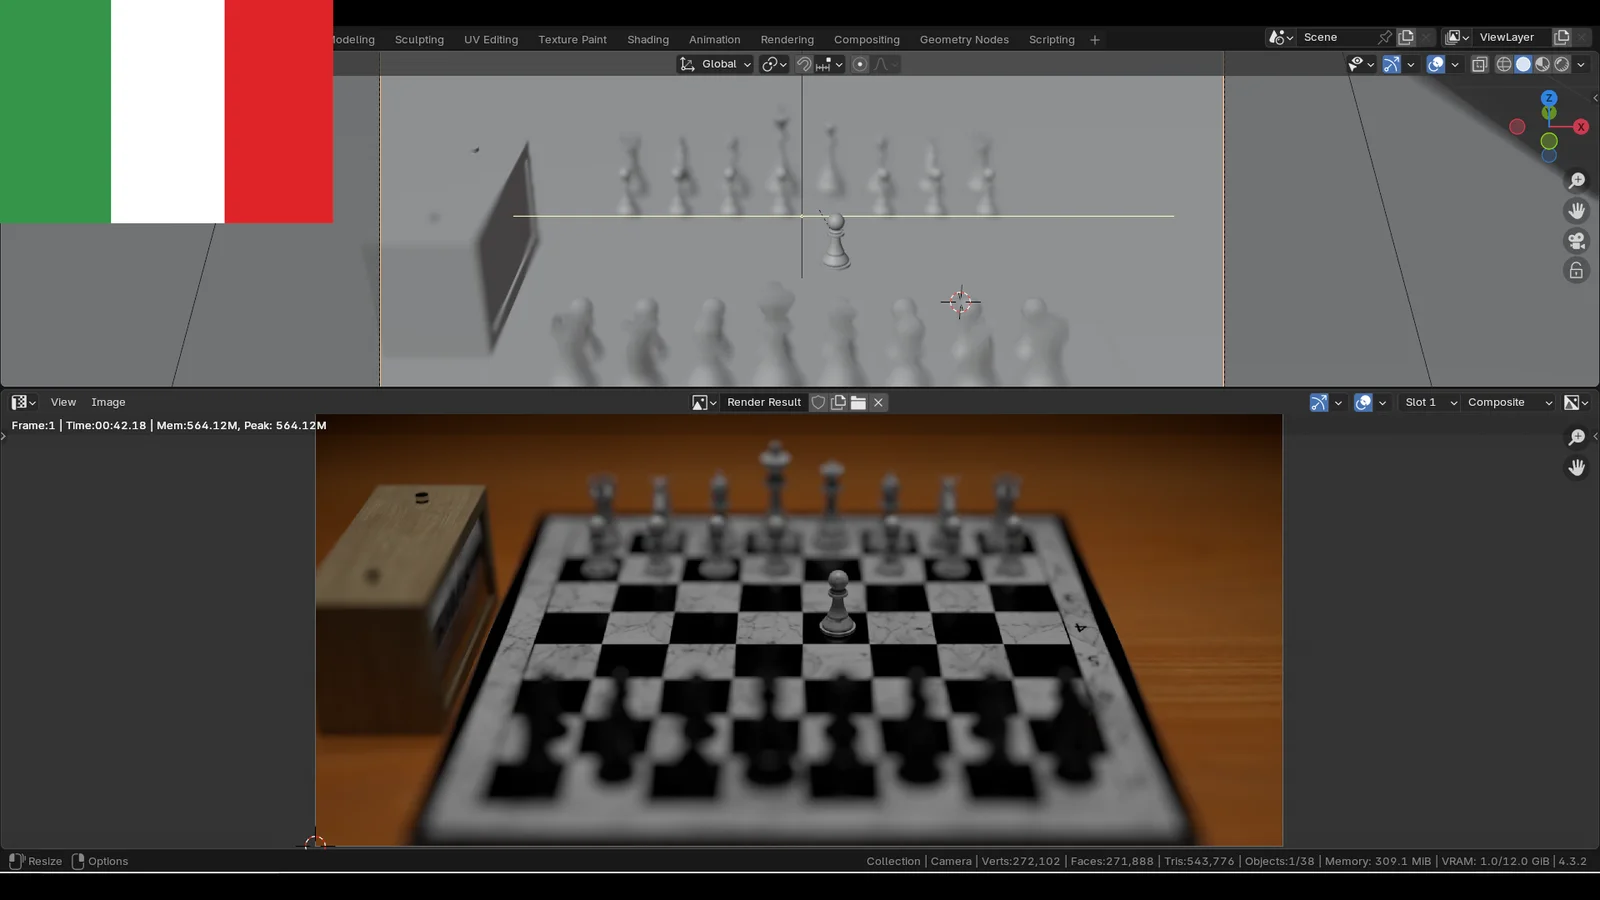Unlink the Render Result image with X

(878, 402)
